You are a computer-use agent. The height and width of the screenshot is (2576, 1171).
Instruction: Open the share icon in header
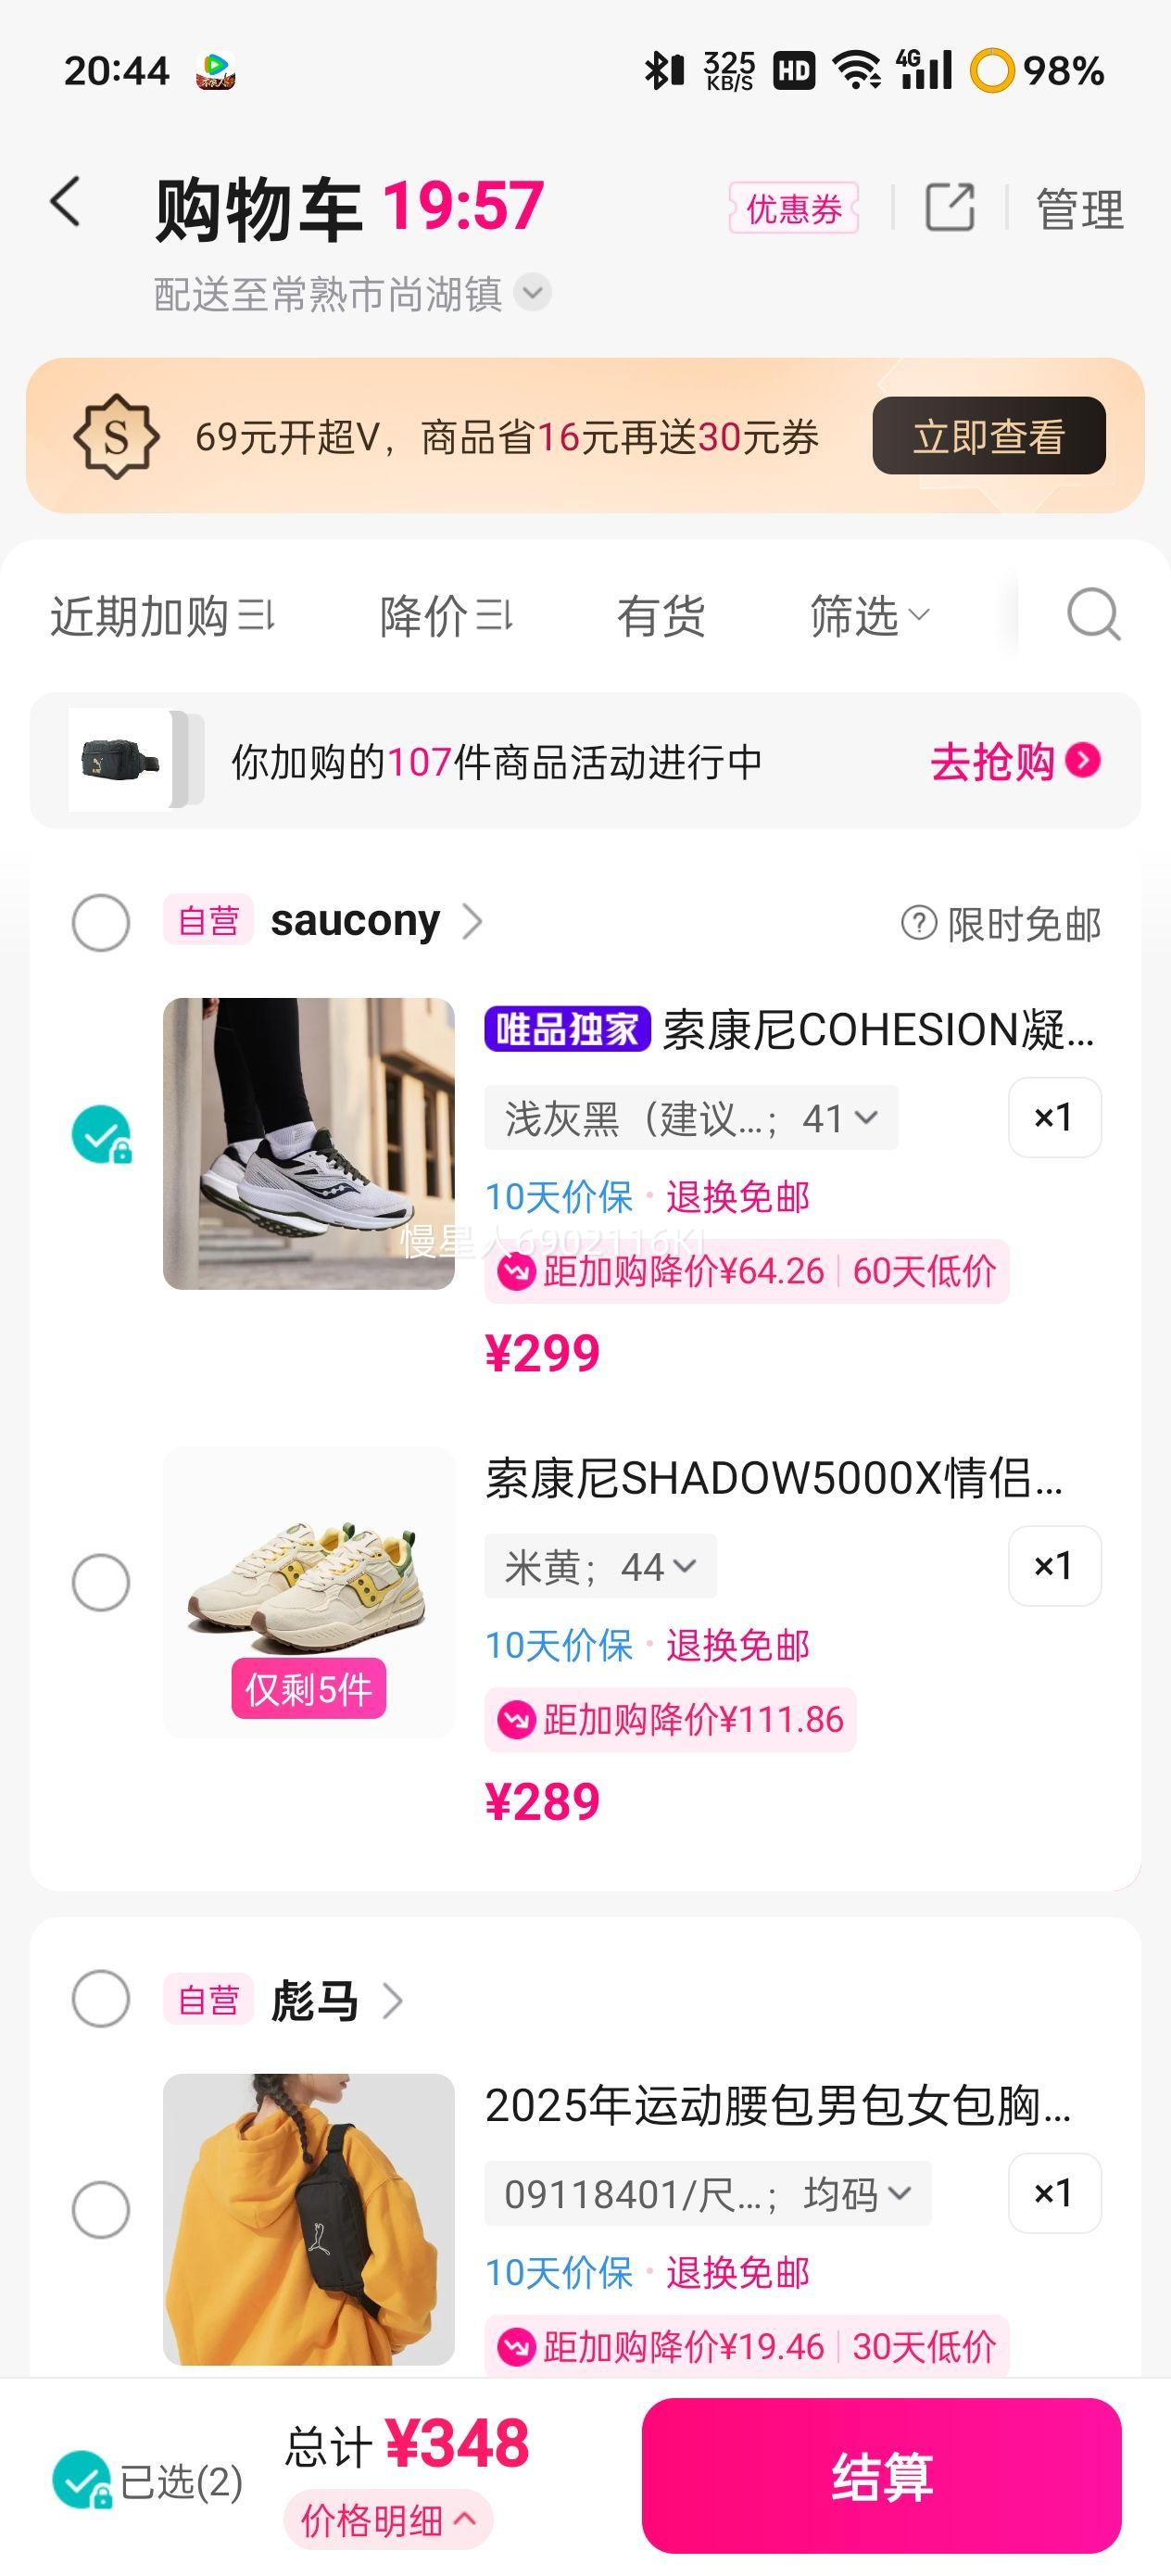(x=949, y=208)
